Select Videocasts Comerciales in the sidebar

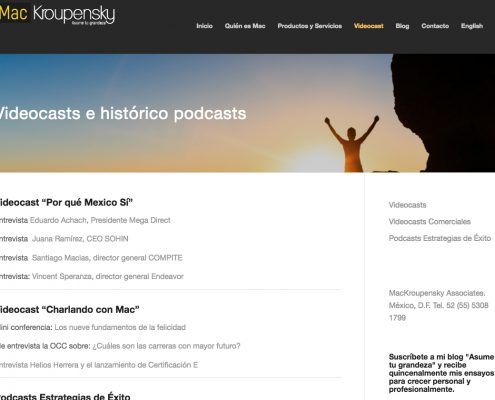430,222
